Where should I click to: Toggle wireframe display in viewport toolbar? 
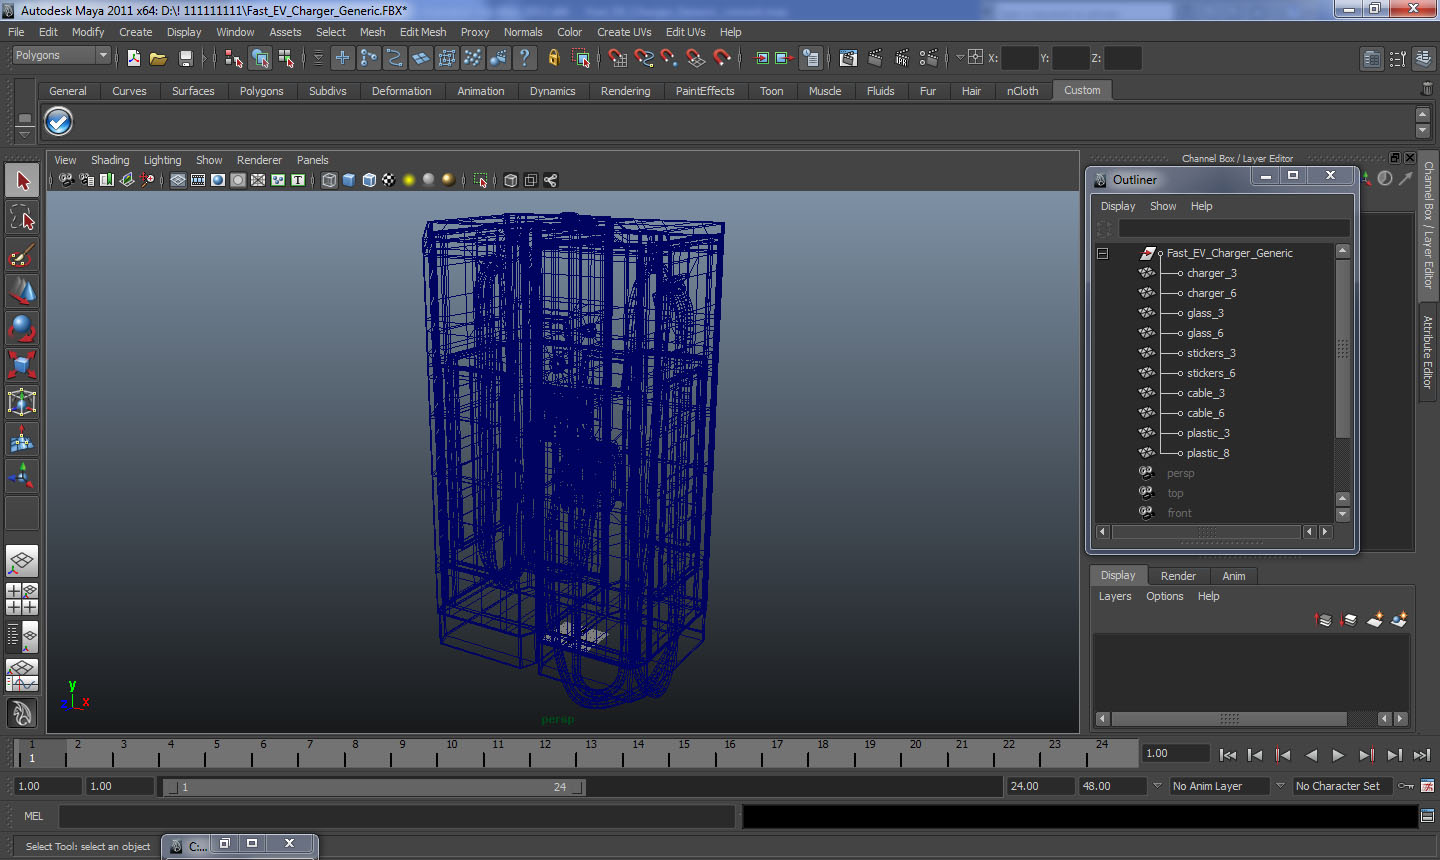(x=329, y=180)
